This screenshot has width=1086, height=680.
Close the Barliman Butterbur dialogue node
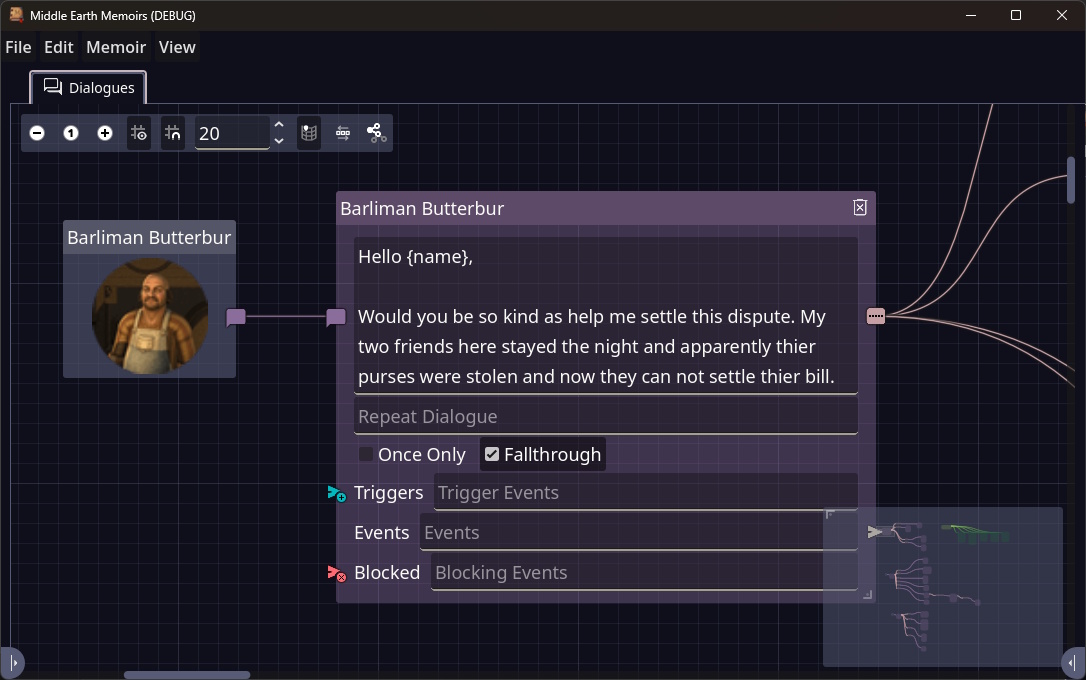pyautogui.click(x=859, y=208)
